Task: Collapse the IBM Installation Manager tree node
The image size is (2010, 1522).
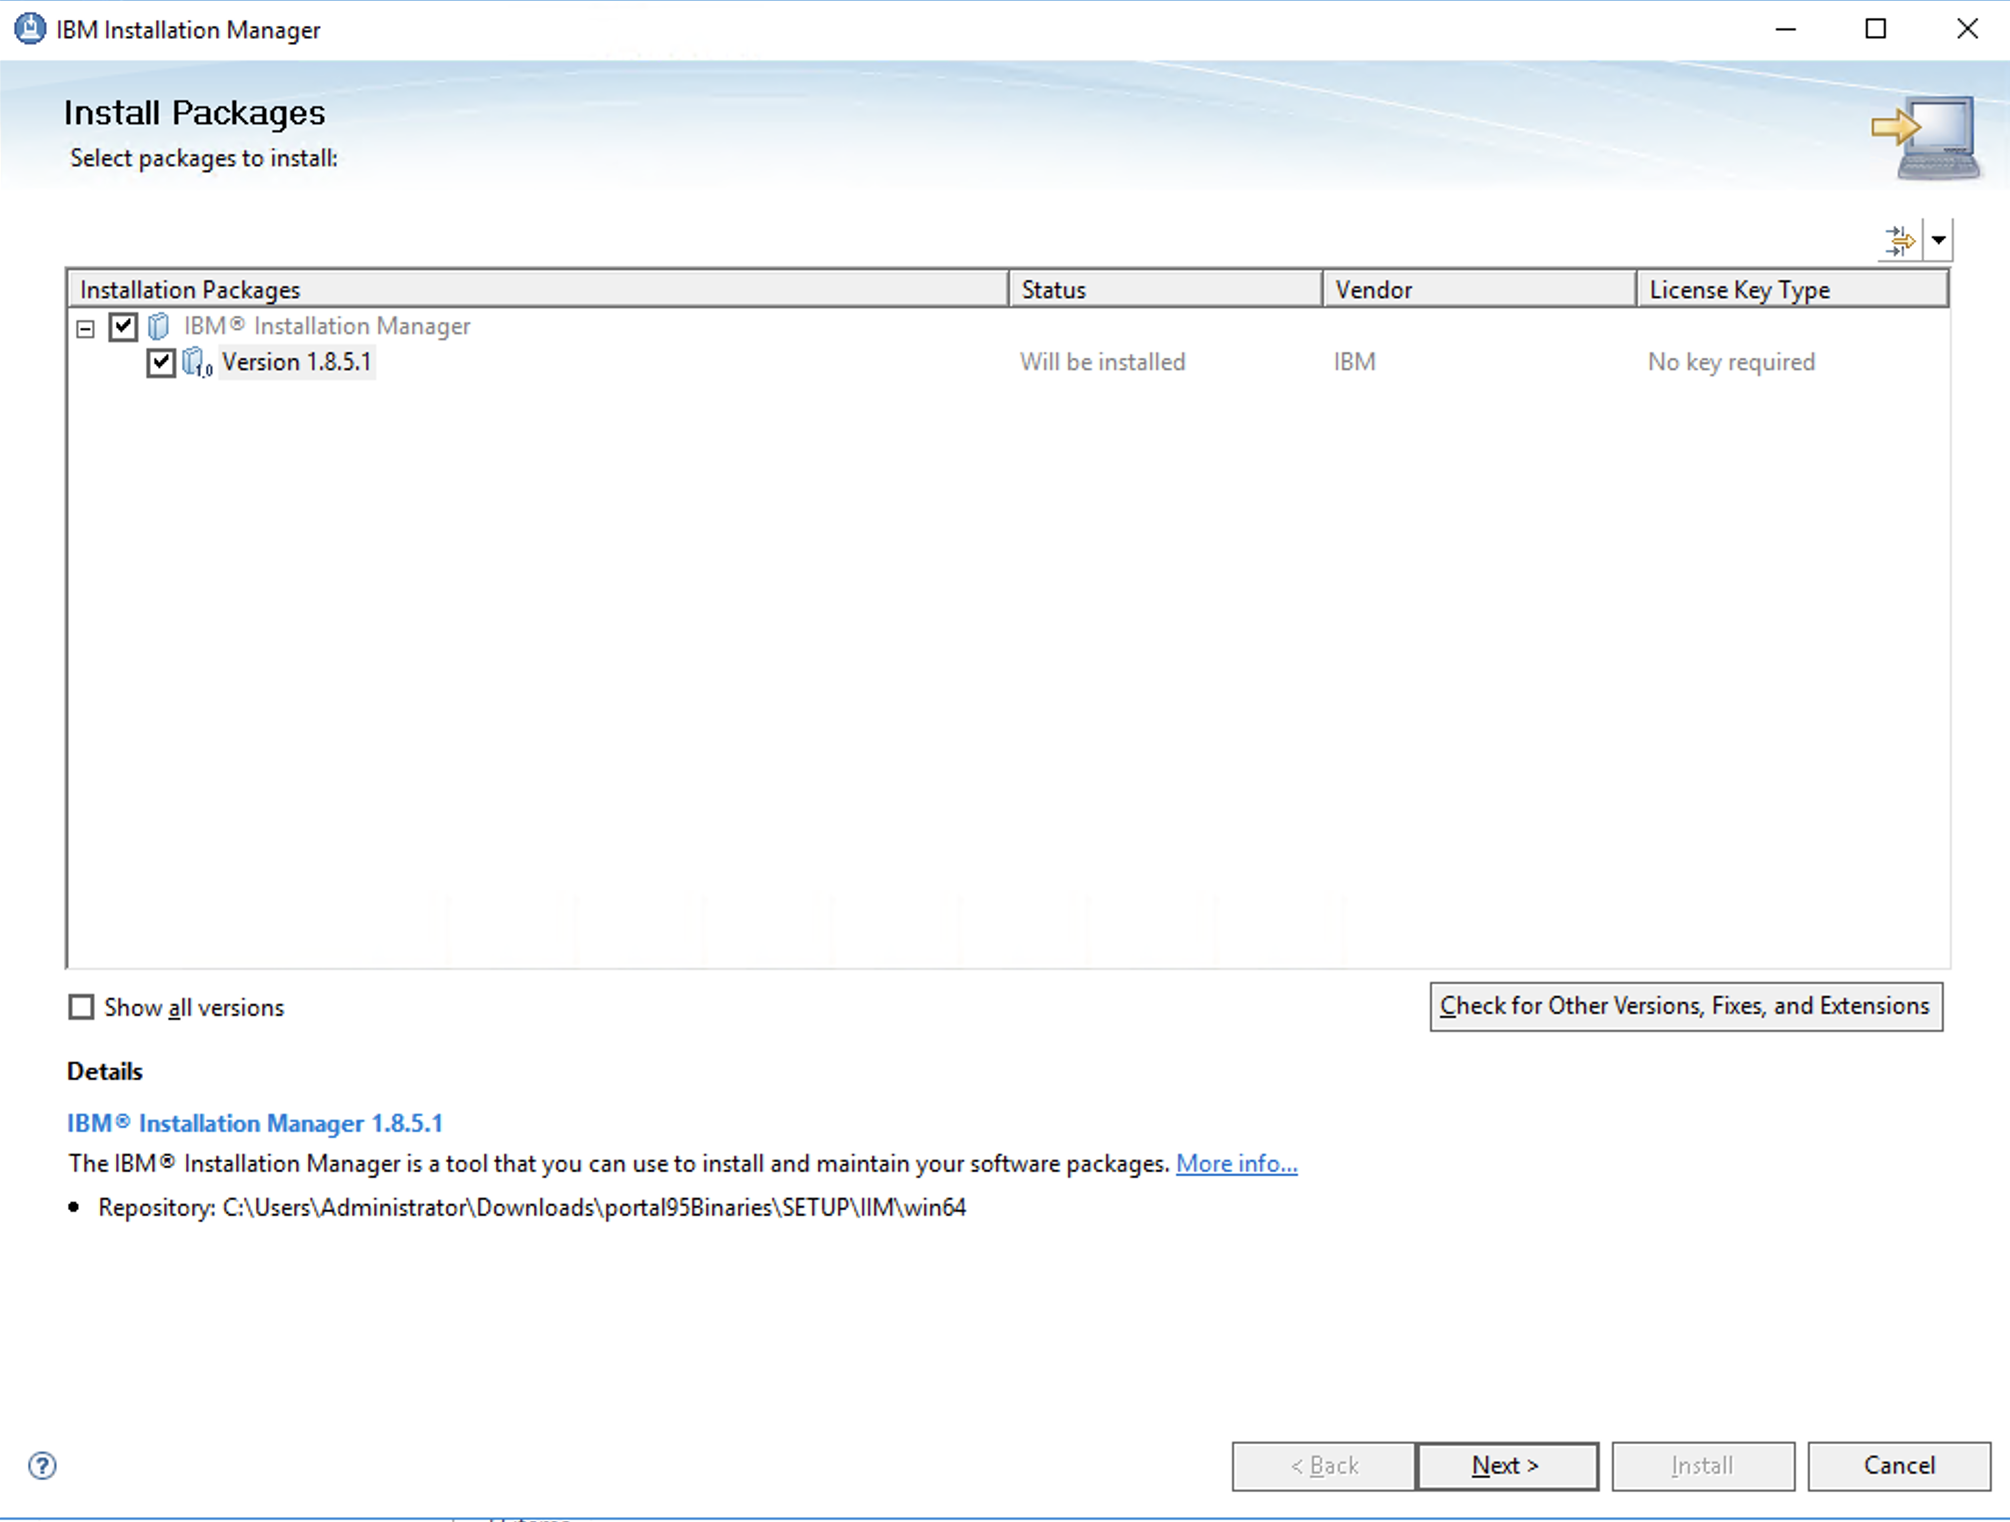Action: 86,328
